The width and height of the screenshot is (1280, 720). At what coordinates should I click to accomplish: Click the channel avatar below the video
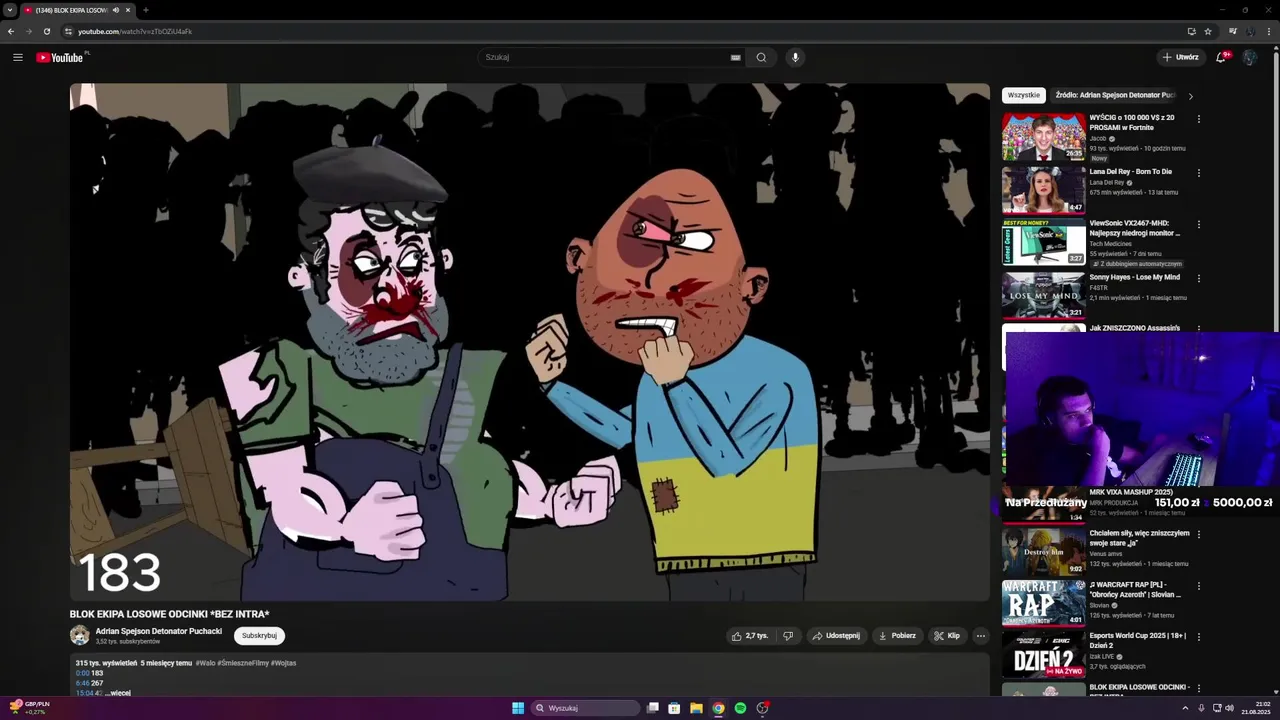click(x=80, y=635)
